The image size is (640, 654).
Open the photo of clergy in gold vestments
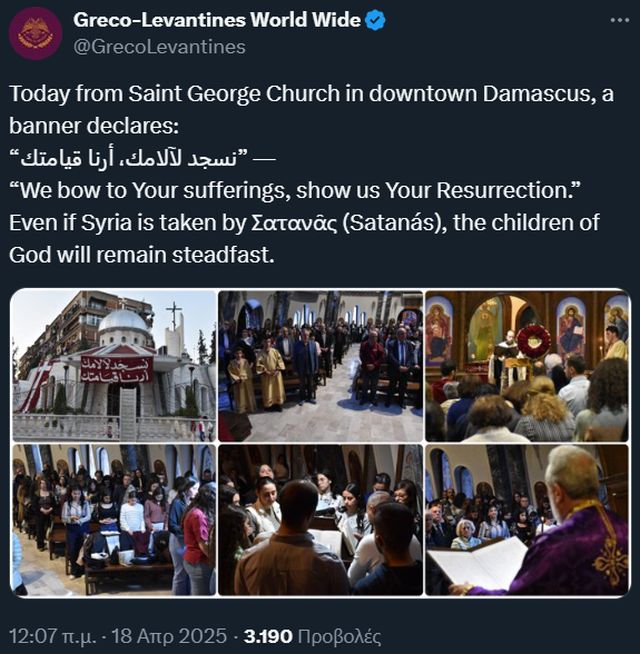(320, 365)
